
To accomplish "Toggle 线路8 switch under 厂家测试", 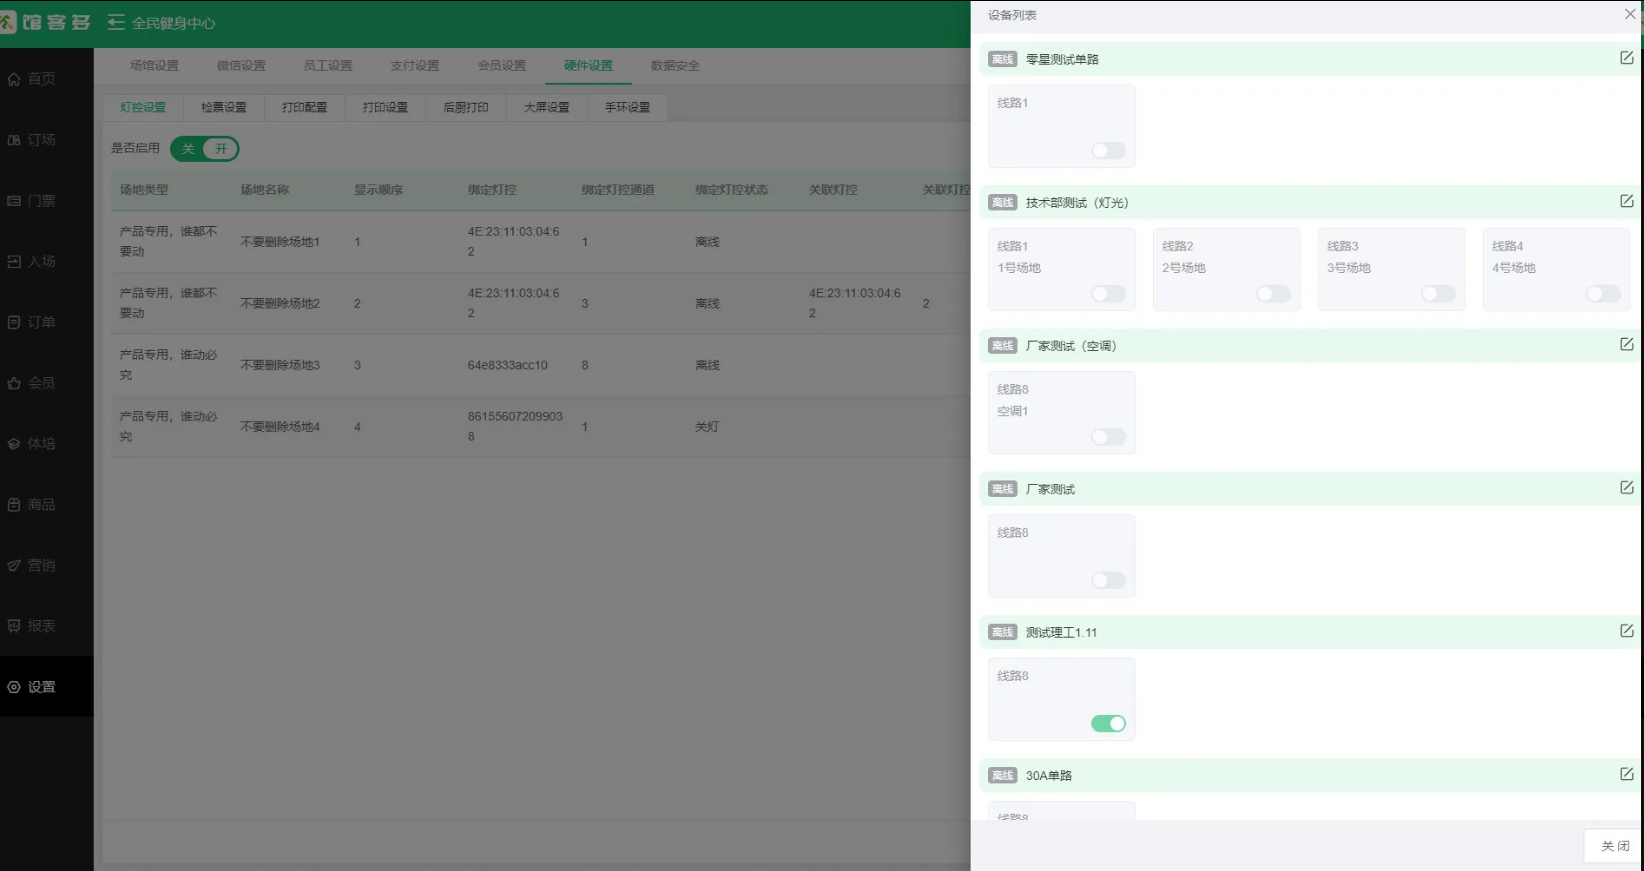I will (1108, 580).
